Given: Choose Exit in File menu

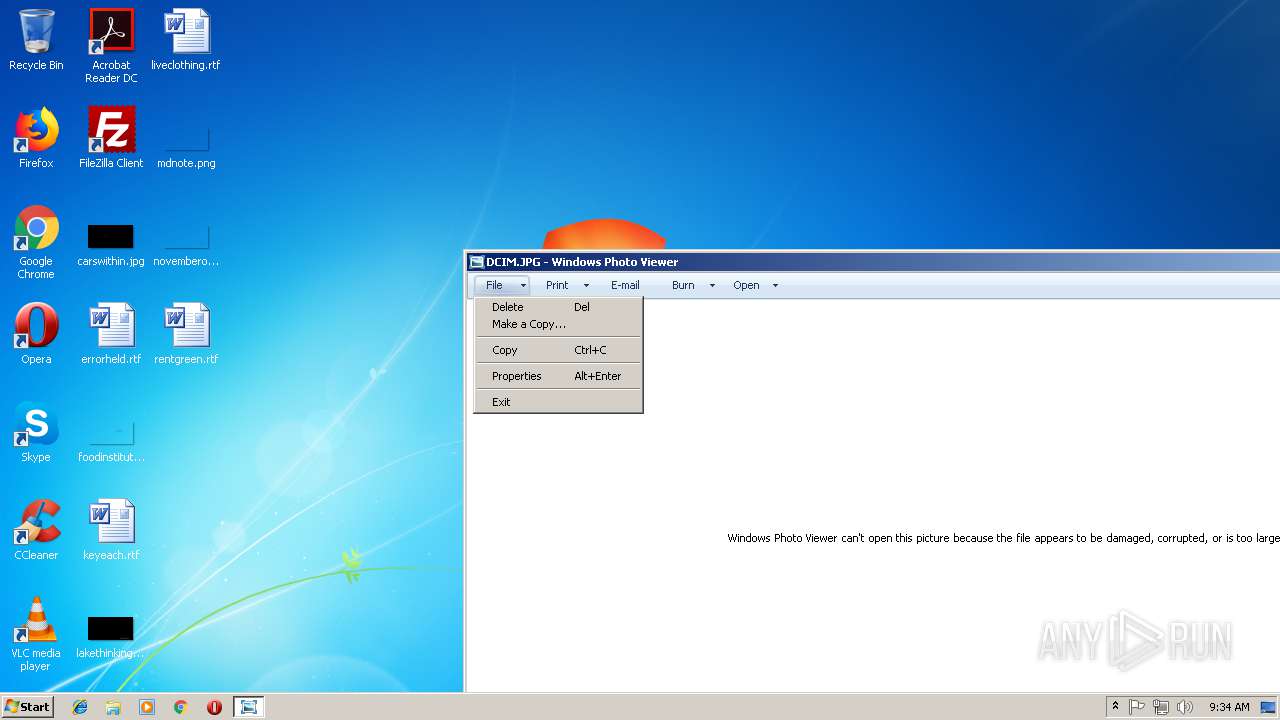Looking at the screenshot, I should [x=558, y=402].
